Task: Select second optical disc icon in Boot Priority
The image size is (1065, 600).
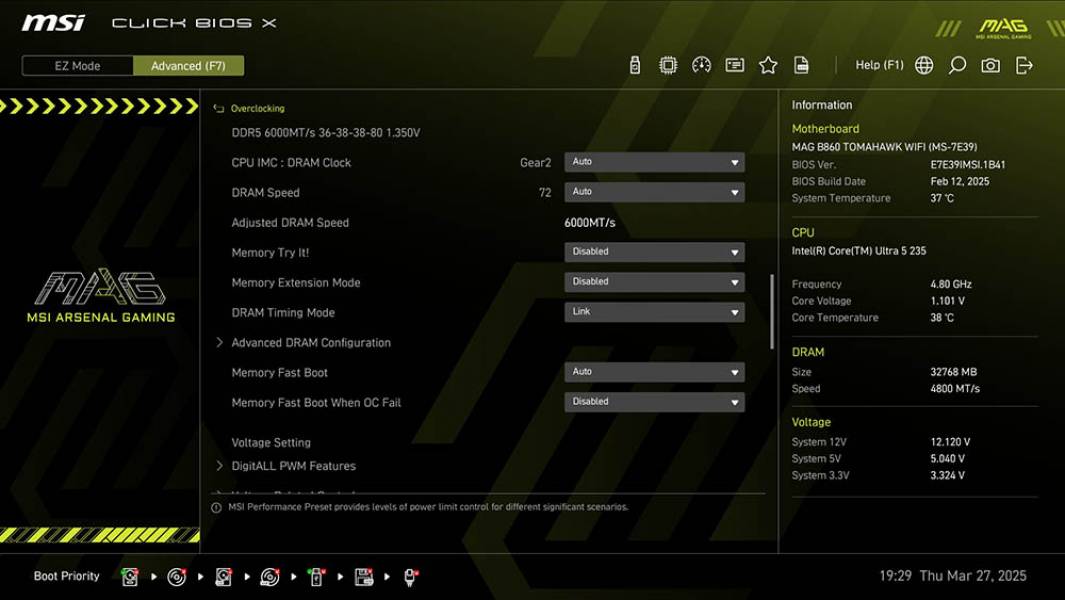Action: [x=270, y=577]
